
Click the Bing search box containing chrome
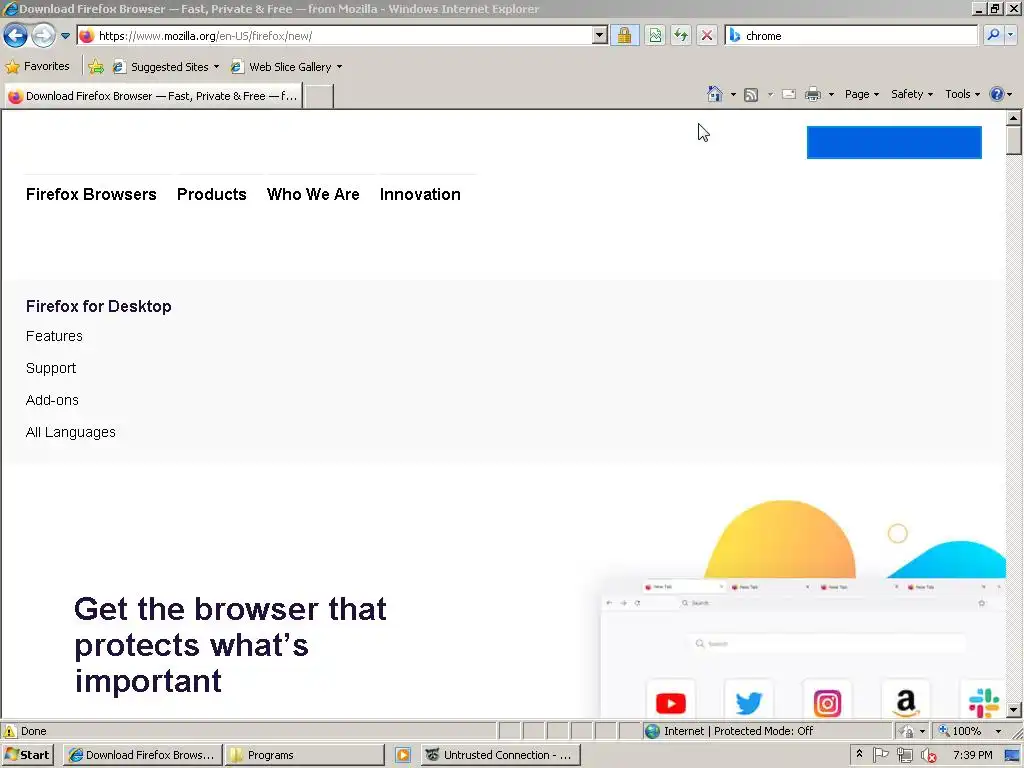852,36
